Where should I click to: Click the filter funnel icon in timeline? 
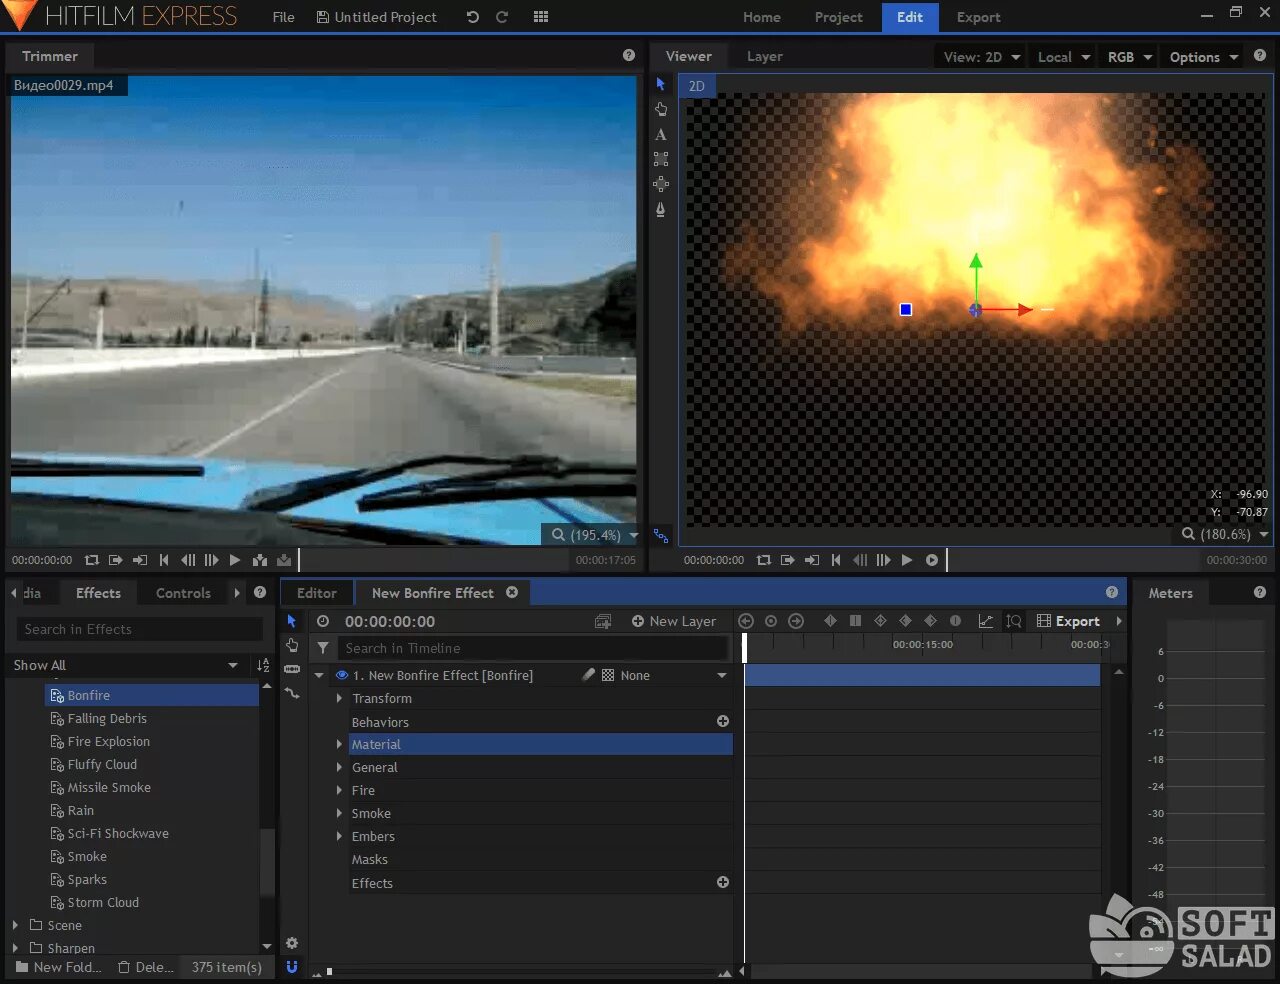coord(323,648)
